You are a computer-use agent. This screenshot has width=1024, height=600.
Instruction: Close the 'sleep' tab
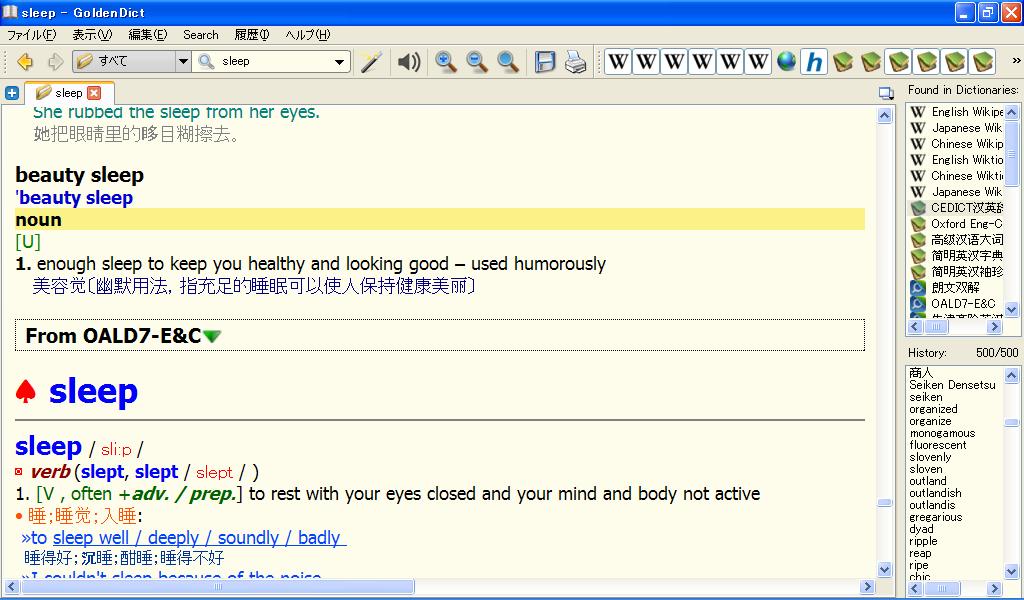click(x=94, y=93)
